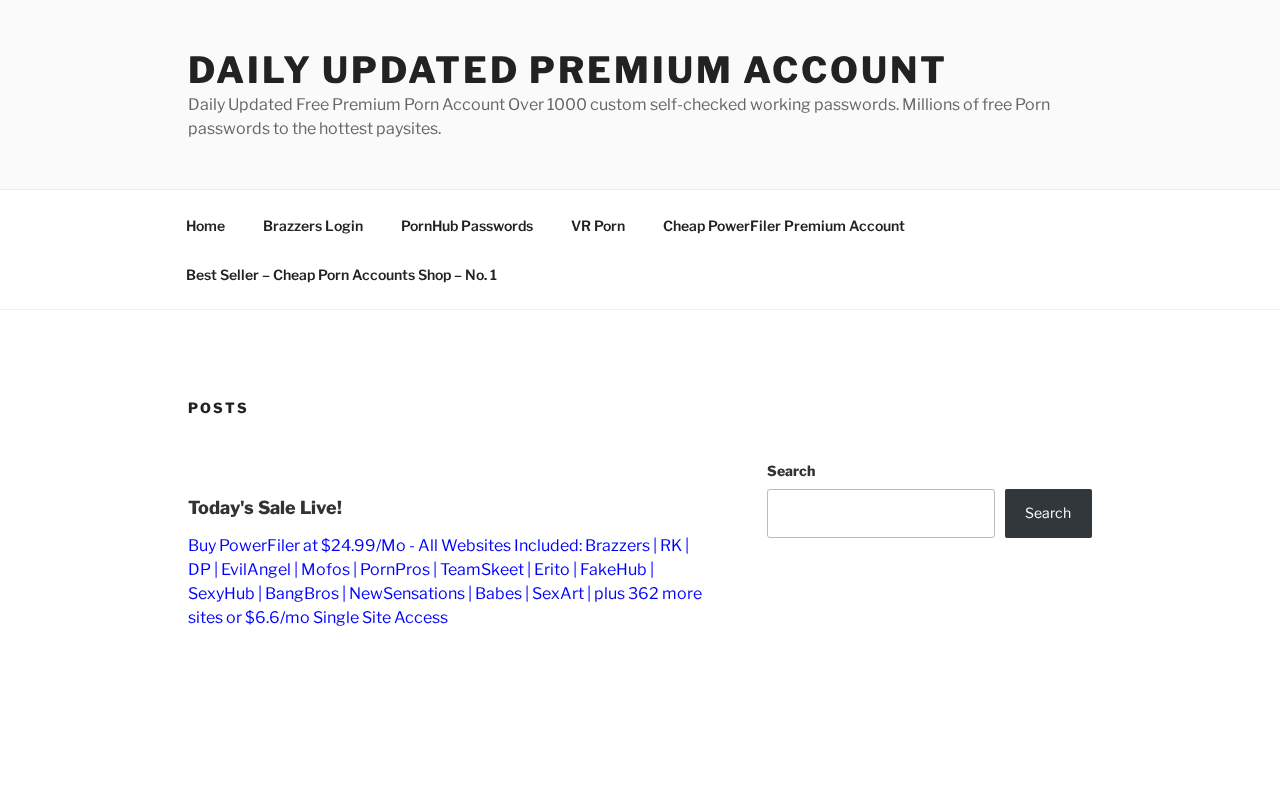
Task: Click the POSTS section heading
Action: (218, 408)
